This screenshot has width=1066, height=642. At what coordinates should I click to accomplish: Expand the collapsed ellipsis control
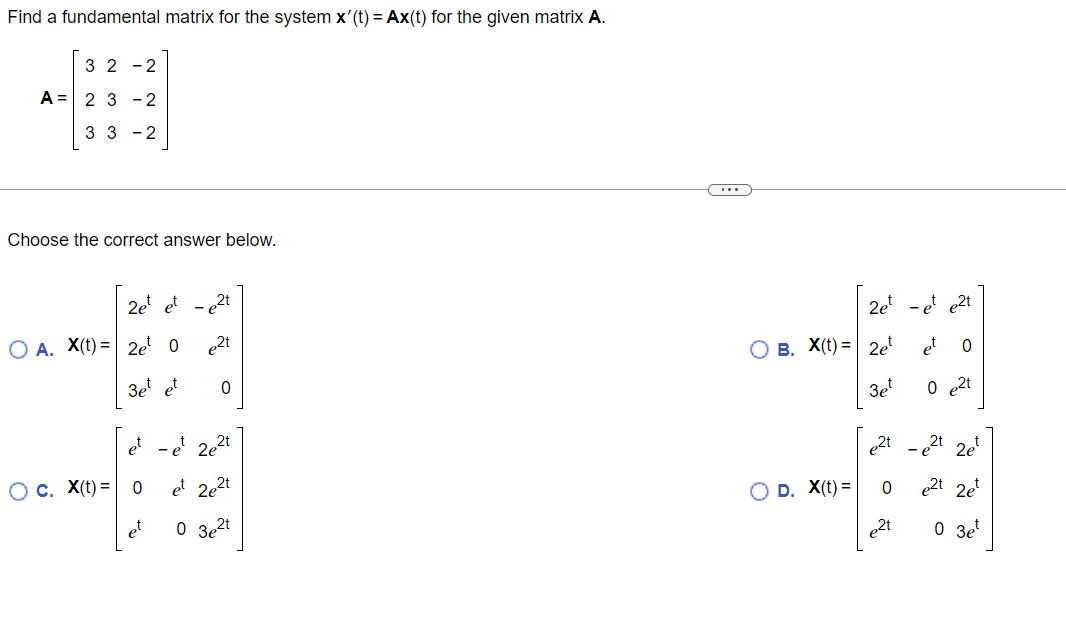pyautogui.click(x=730, y=190)
